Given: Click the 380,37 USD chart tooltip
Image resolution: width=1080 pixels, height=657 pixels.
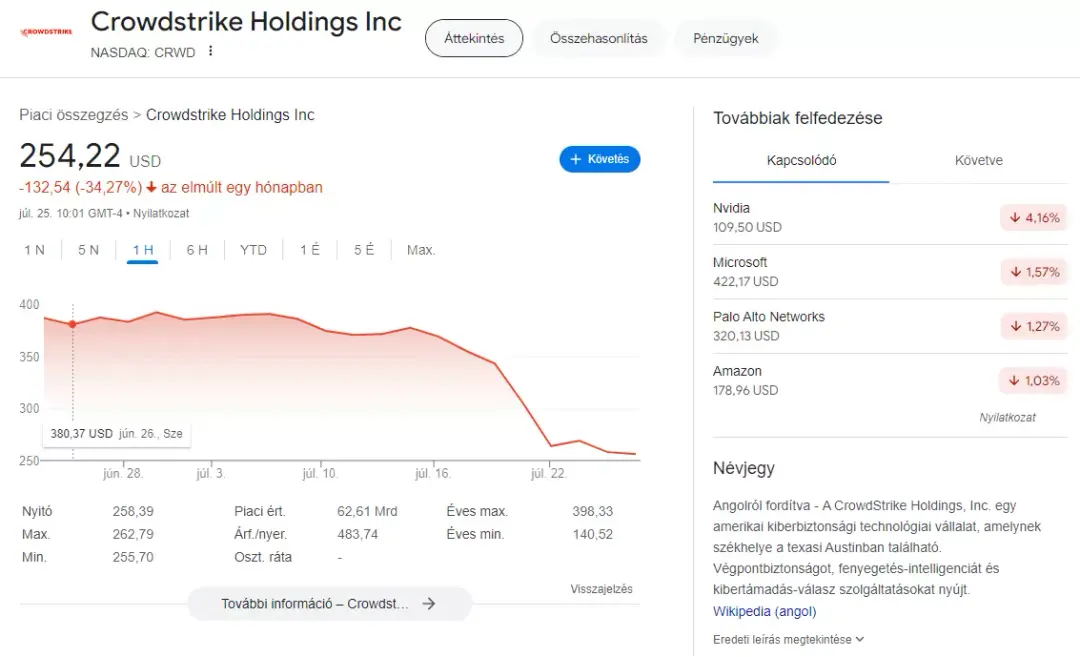Looking at the screenshot, I should click(116, 434).
